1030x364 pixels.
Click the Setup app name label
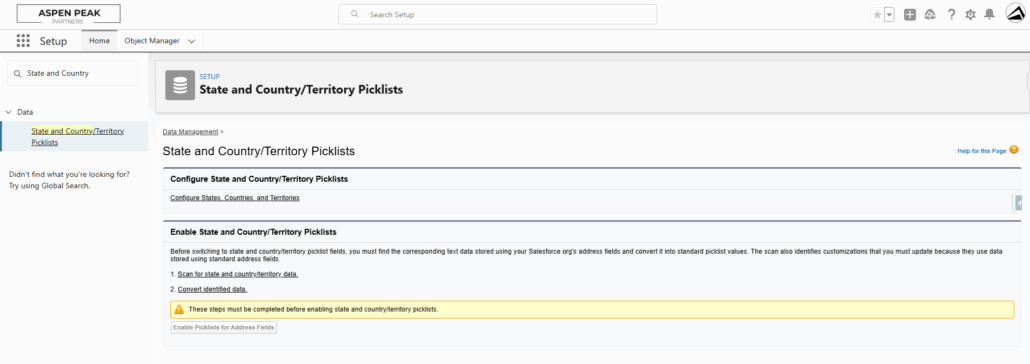53,41
